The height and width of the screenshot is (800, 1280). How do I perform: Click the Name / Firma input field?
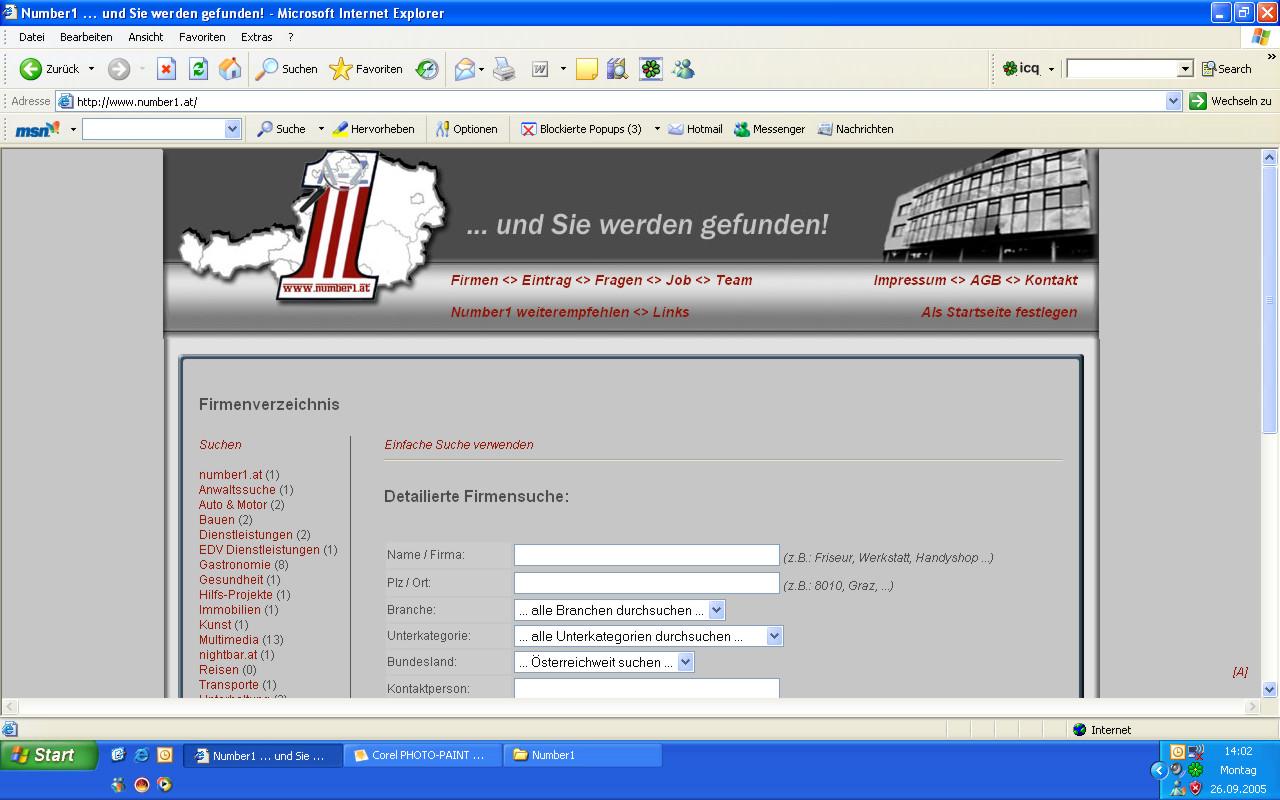[x=646, y=556]
